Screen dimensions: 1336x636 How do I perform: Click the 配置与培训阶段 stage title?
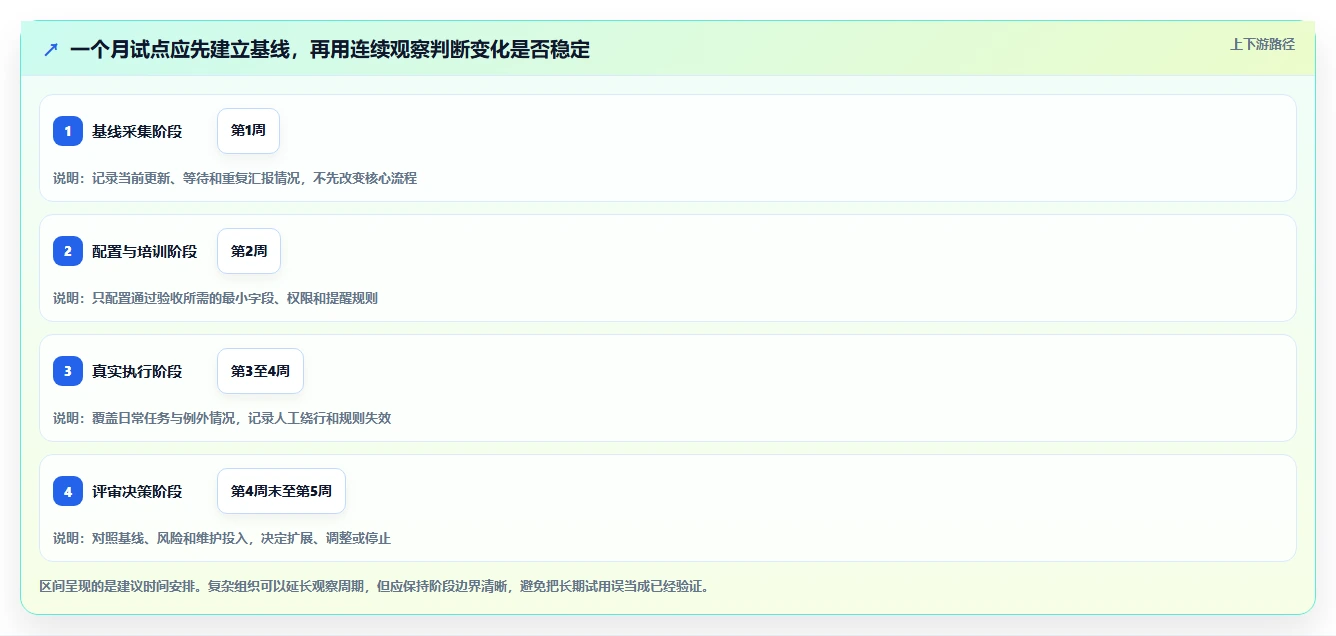click(x=145, y=251)
